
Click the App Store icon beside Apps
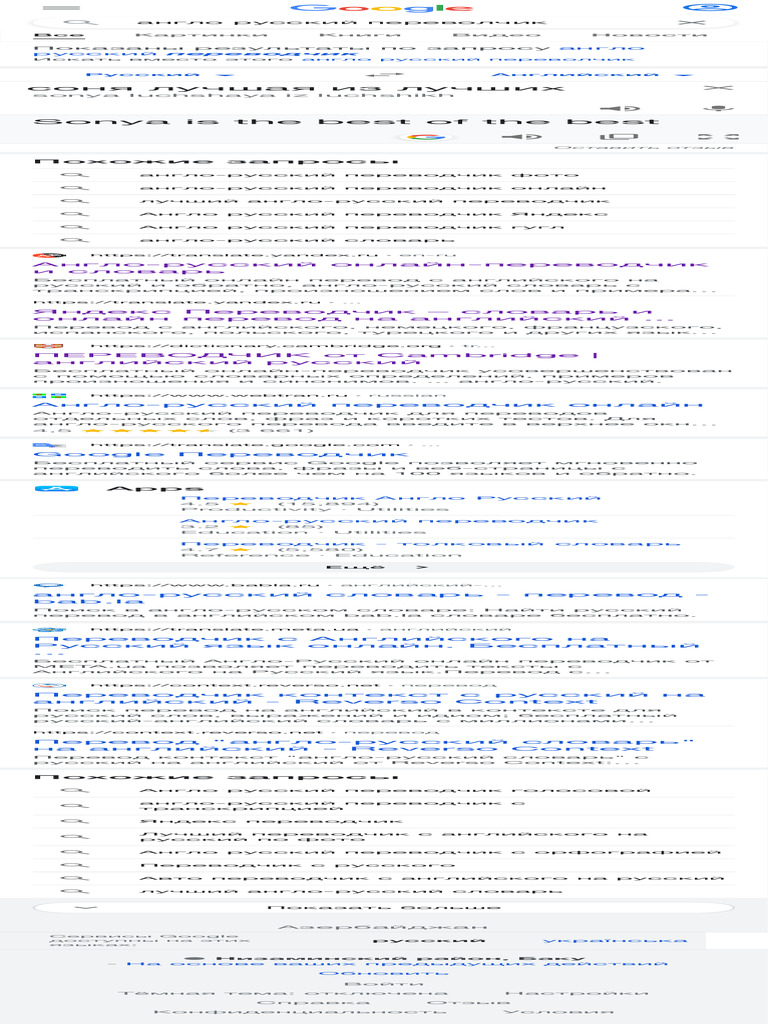pos(56,488)
